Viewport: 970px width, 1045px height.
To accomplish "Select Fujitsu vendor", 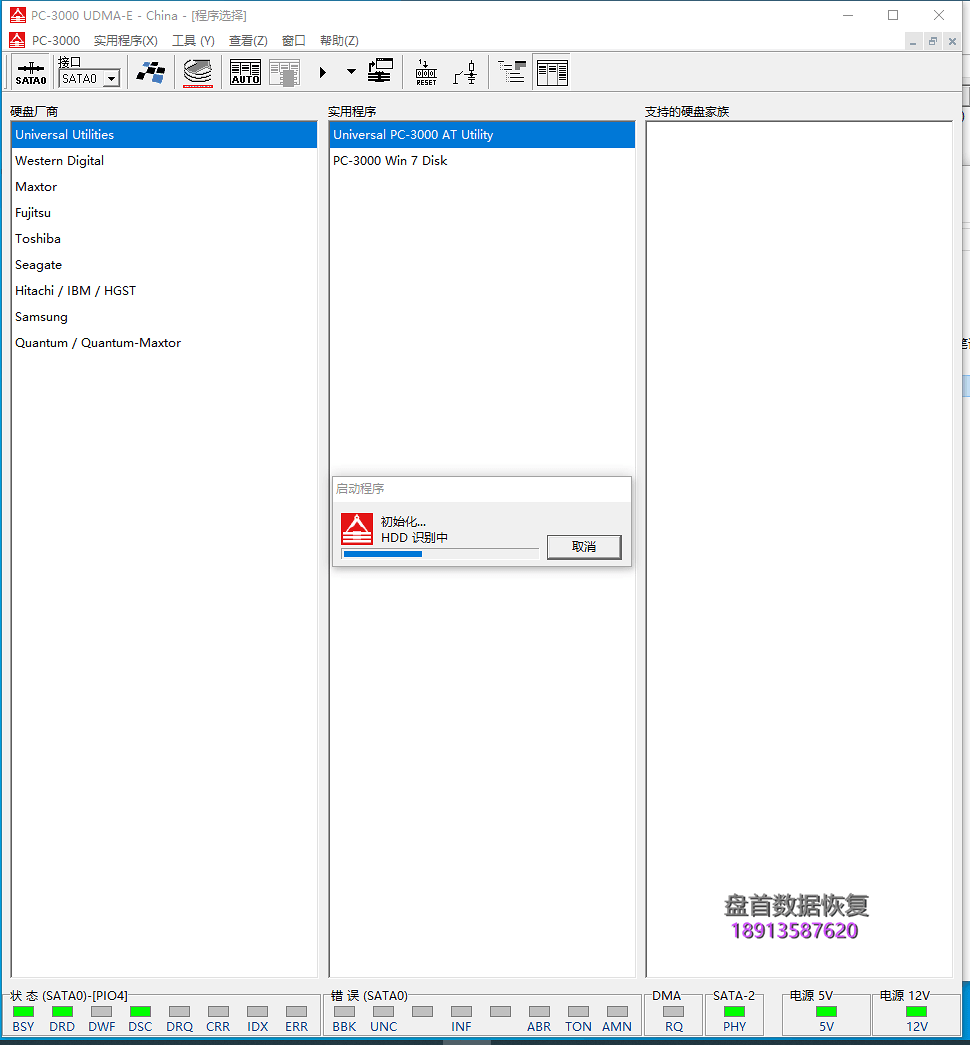I will coord(164,213).
